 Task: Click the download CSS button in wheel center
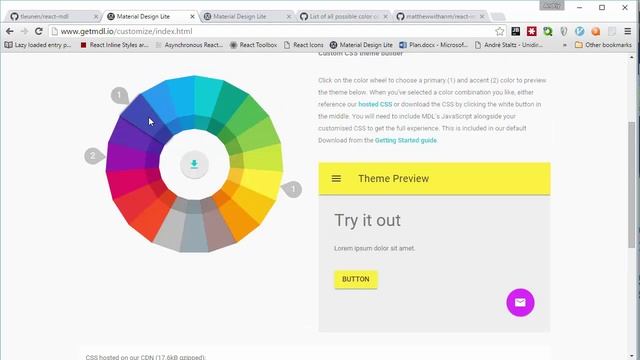tap(194, 164)
